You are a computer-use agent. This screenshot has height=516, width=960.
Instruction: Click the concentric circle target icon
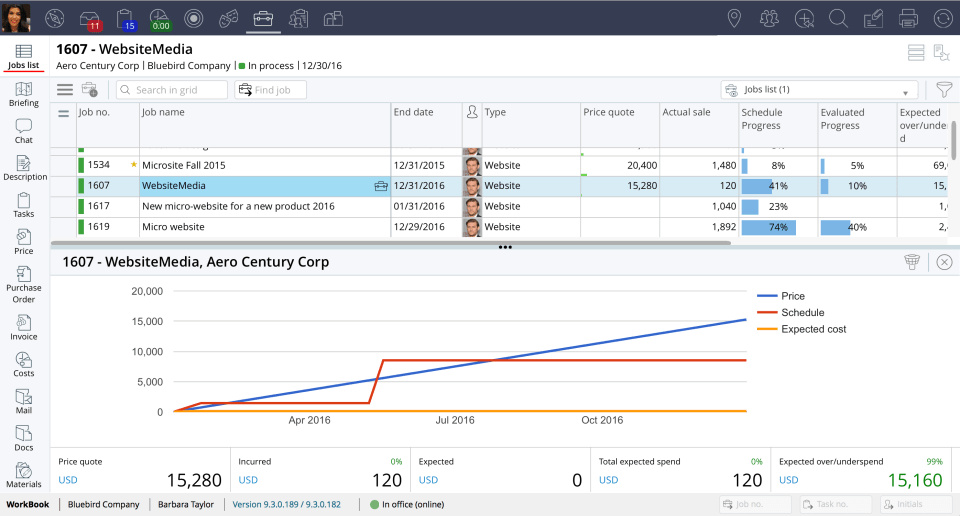coord(193,19)
